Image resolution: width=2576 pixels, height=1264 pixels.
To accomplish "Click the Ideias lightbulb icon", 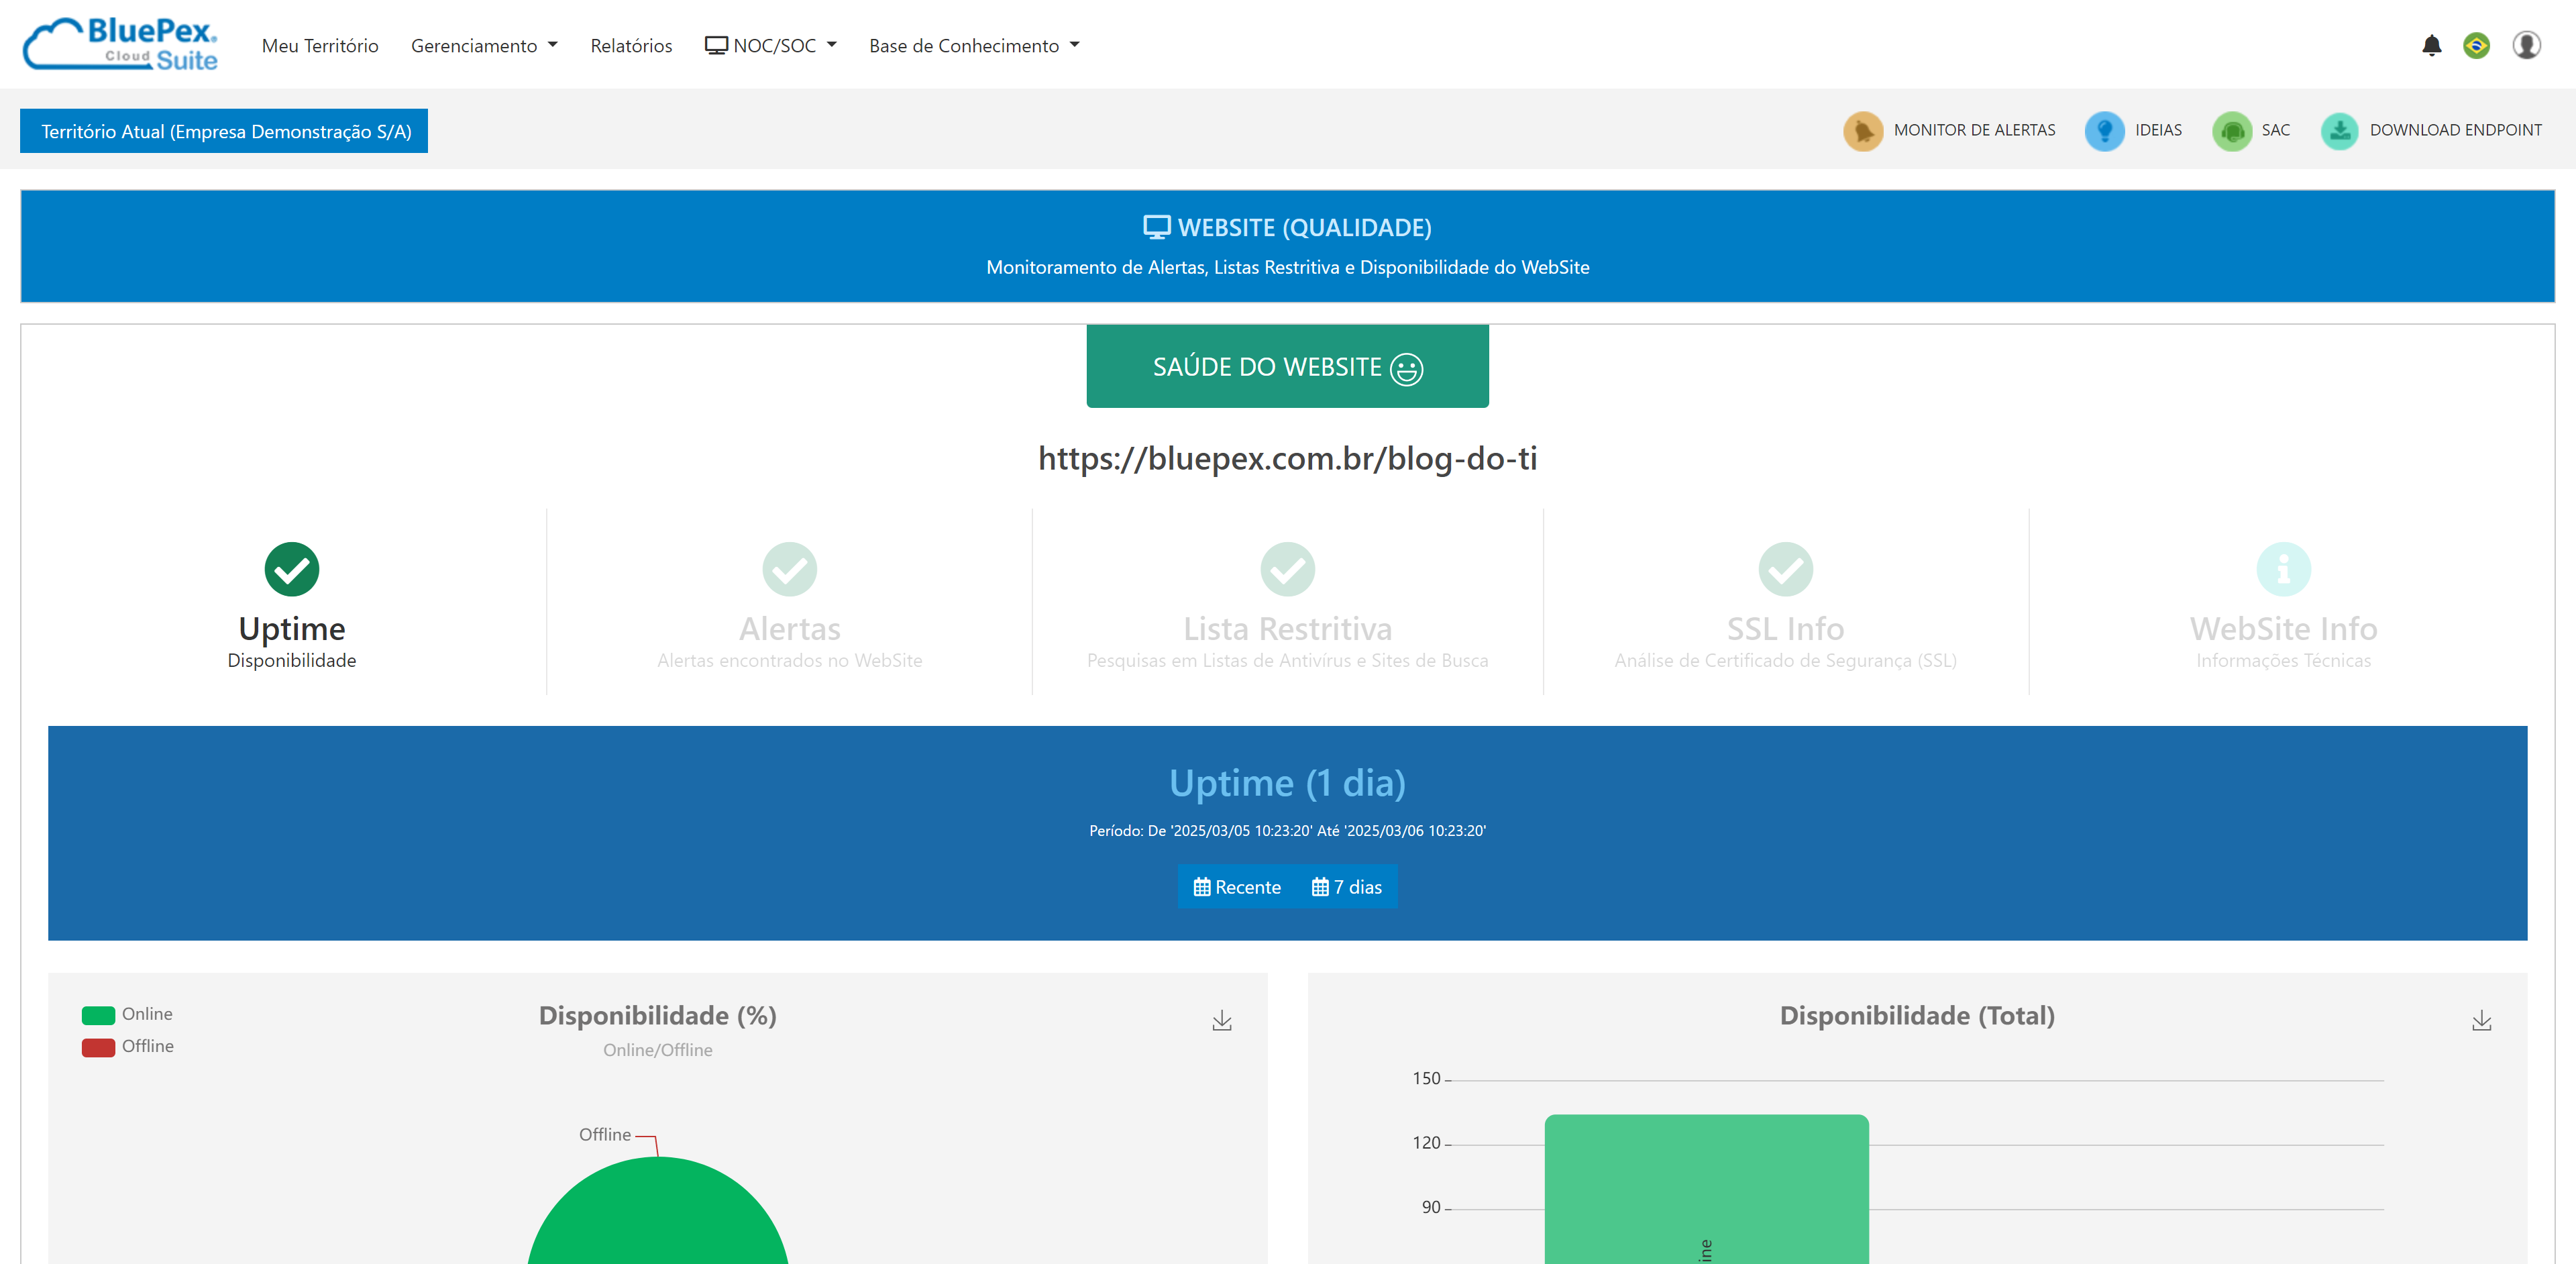I will pyautogui.click(x=2104, y=130).
